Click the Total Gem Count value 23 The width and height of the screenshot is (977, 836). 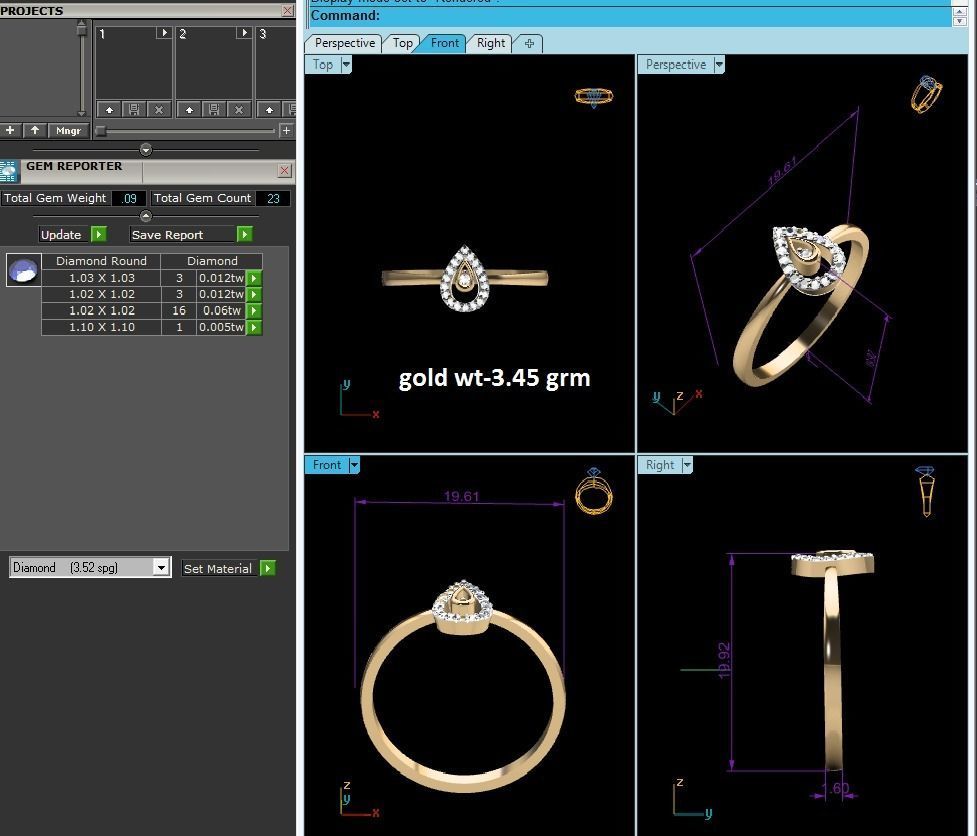click(273, 198)
